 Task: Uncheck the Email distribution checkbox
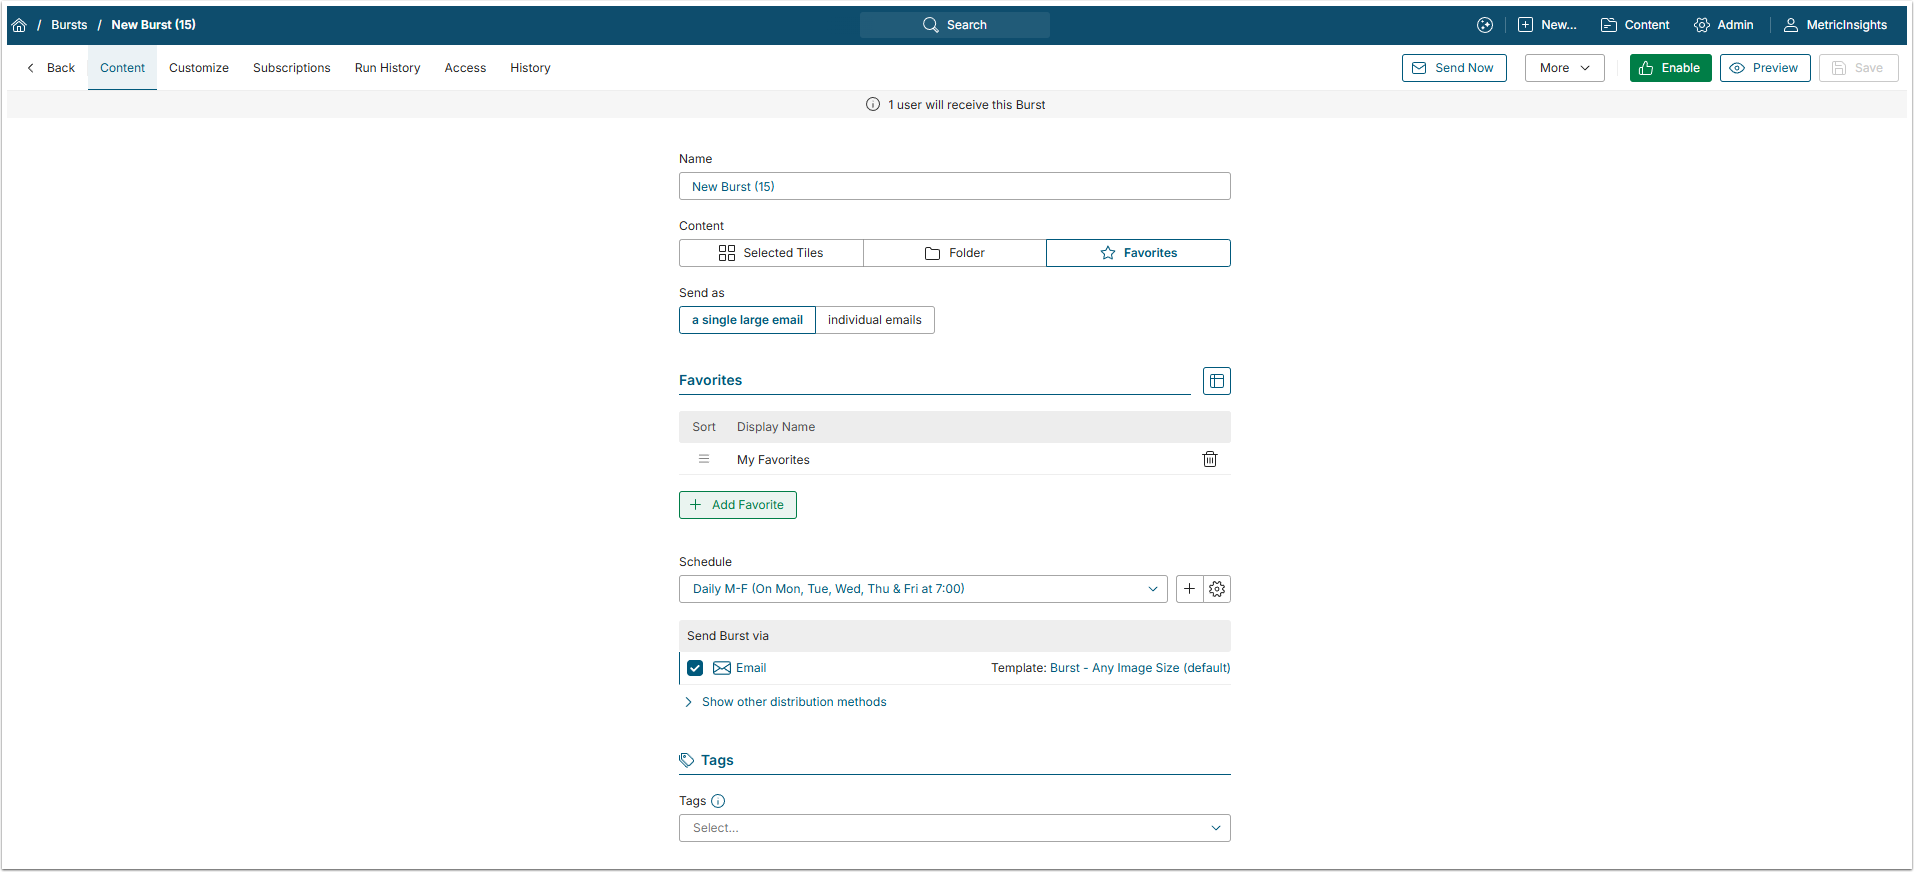695,668
